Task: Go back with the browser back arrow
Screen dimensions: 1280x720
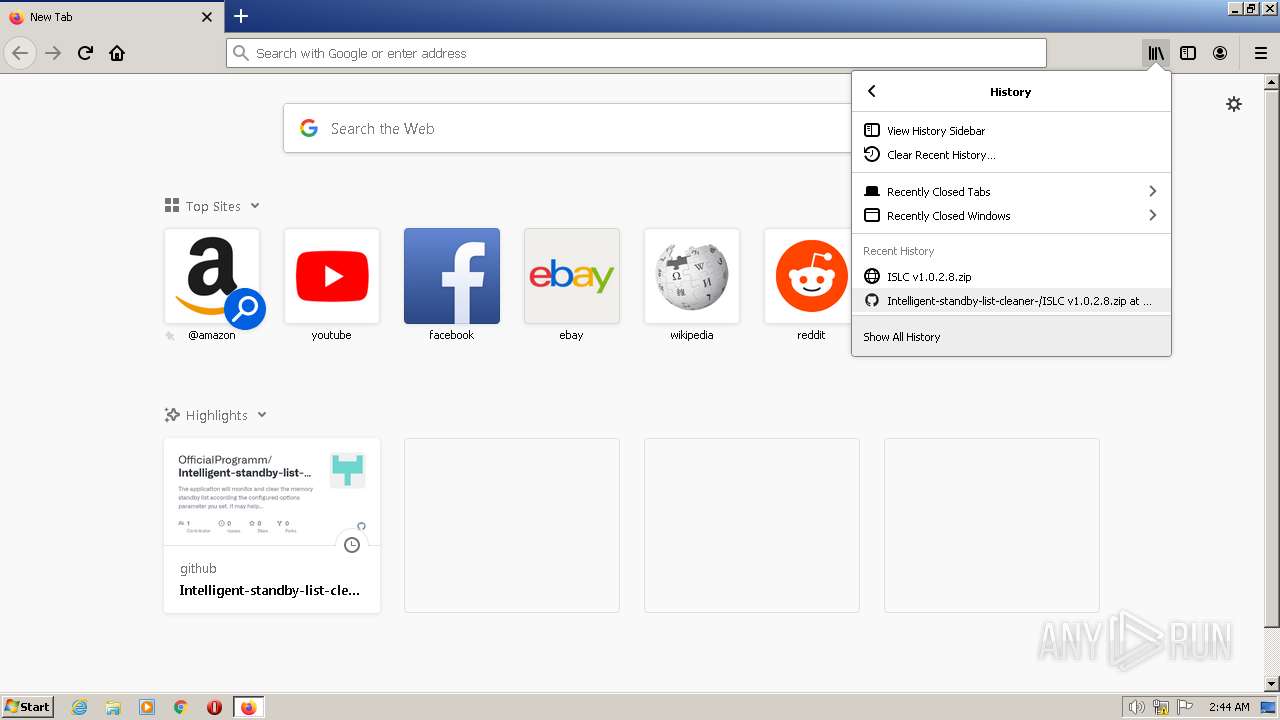Action: point(20,53)
